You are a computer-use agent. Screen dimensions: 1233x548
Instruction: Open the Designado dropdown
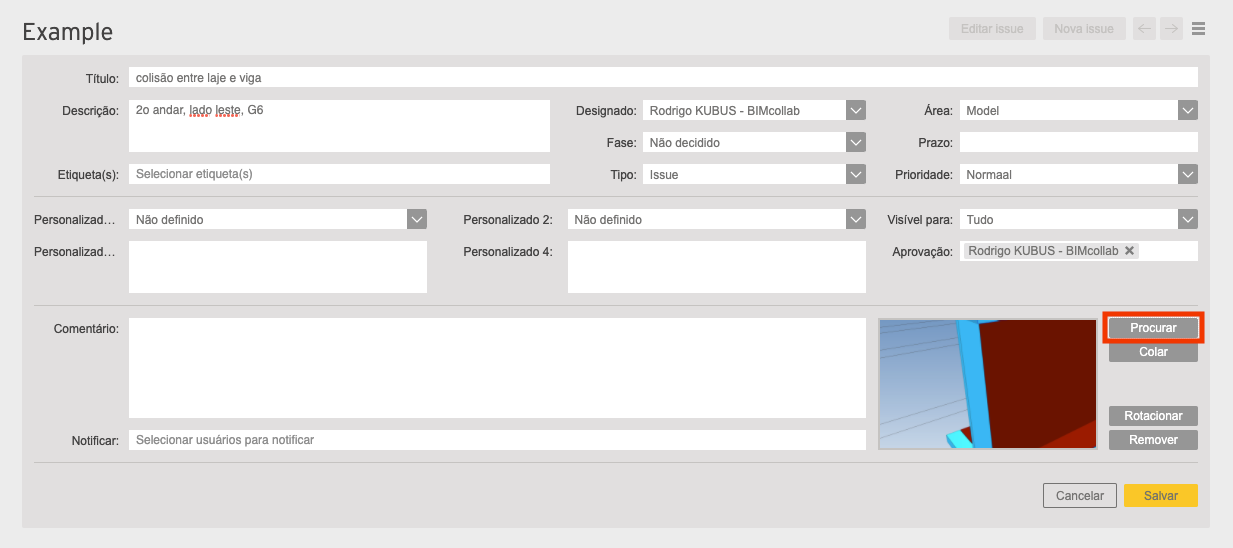point(855,110)
